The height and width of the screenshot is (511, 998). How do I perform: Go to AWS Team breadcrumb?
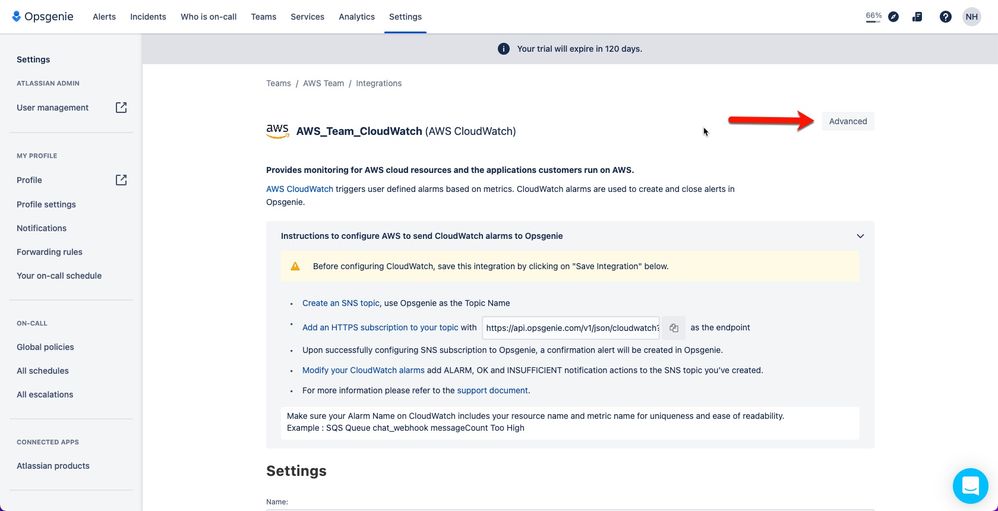point(323,83)
